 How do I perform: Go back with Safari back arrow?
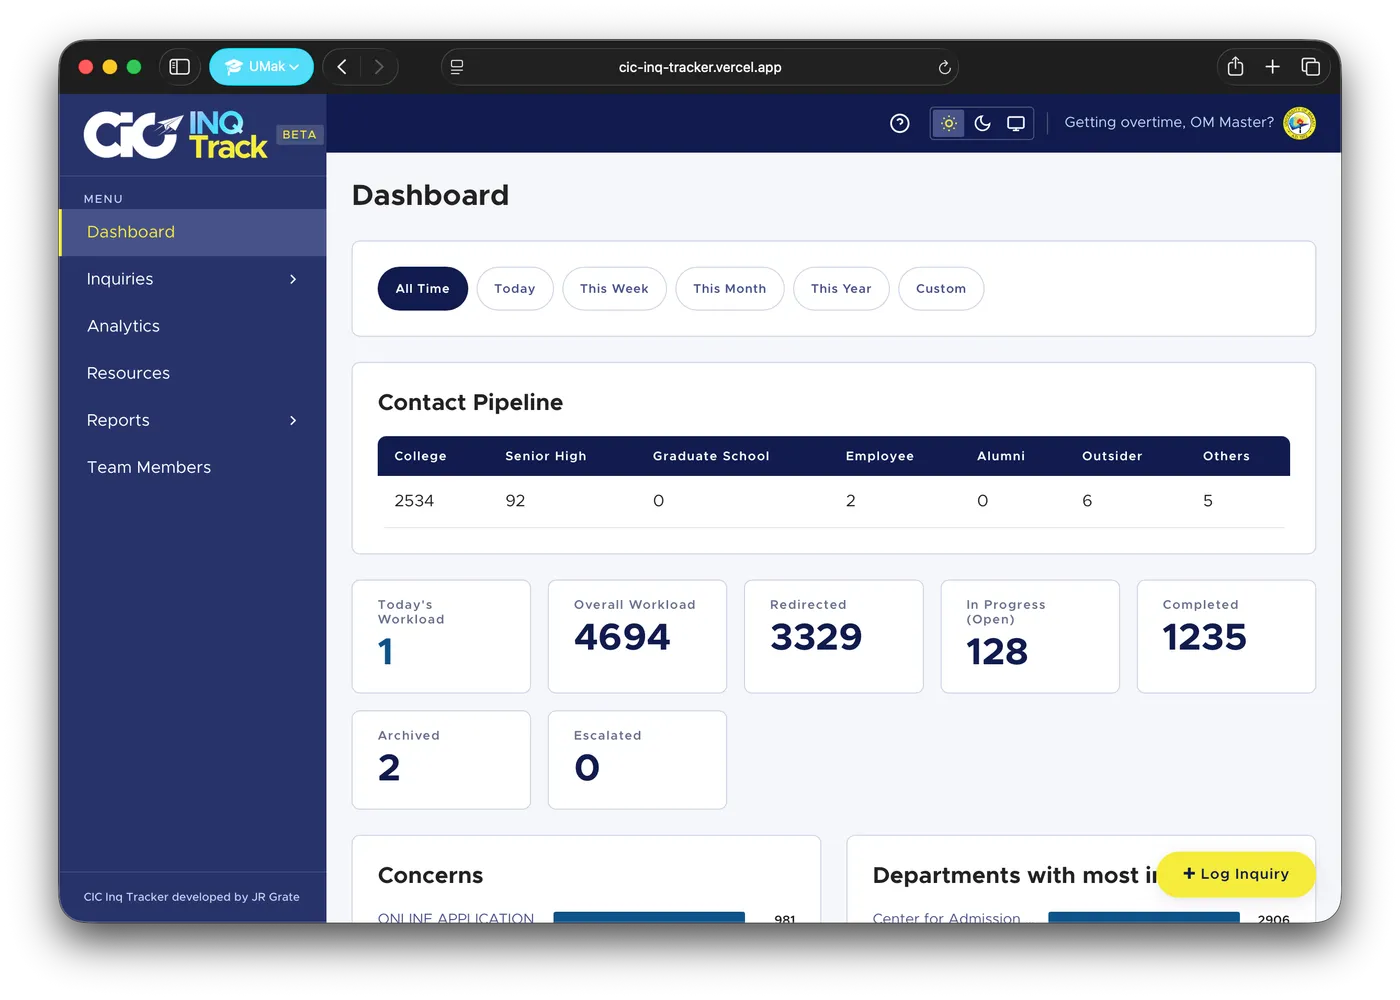(342, 67)
